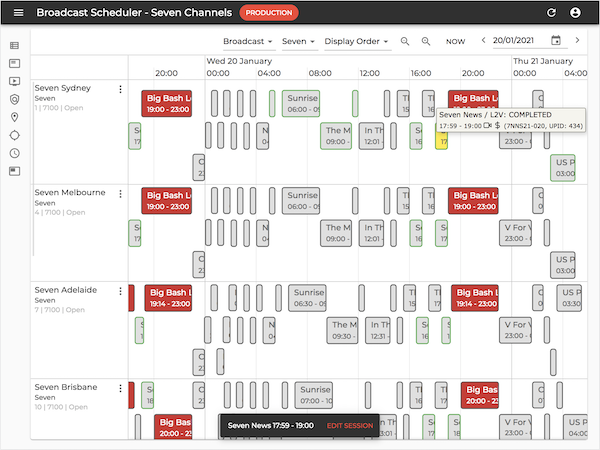The image size is (600, 450).
Task: Select Melbourne Big Bash block on Wed evening
Action: (473, 201)
